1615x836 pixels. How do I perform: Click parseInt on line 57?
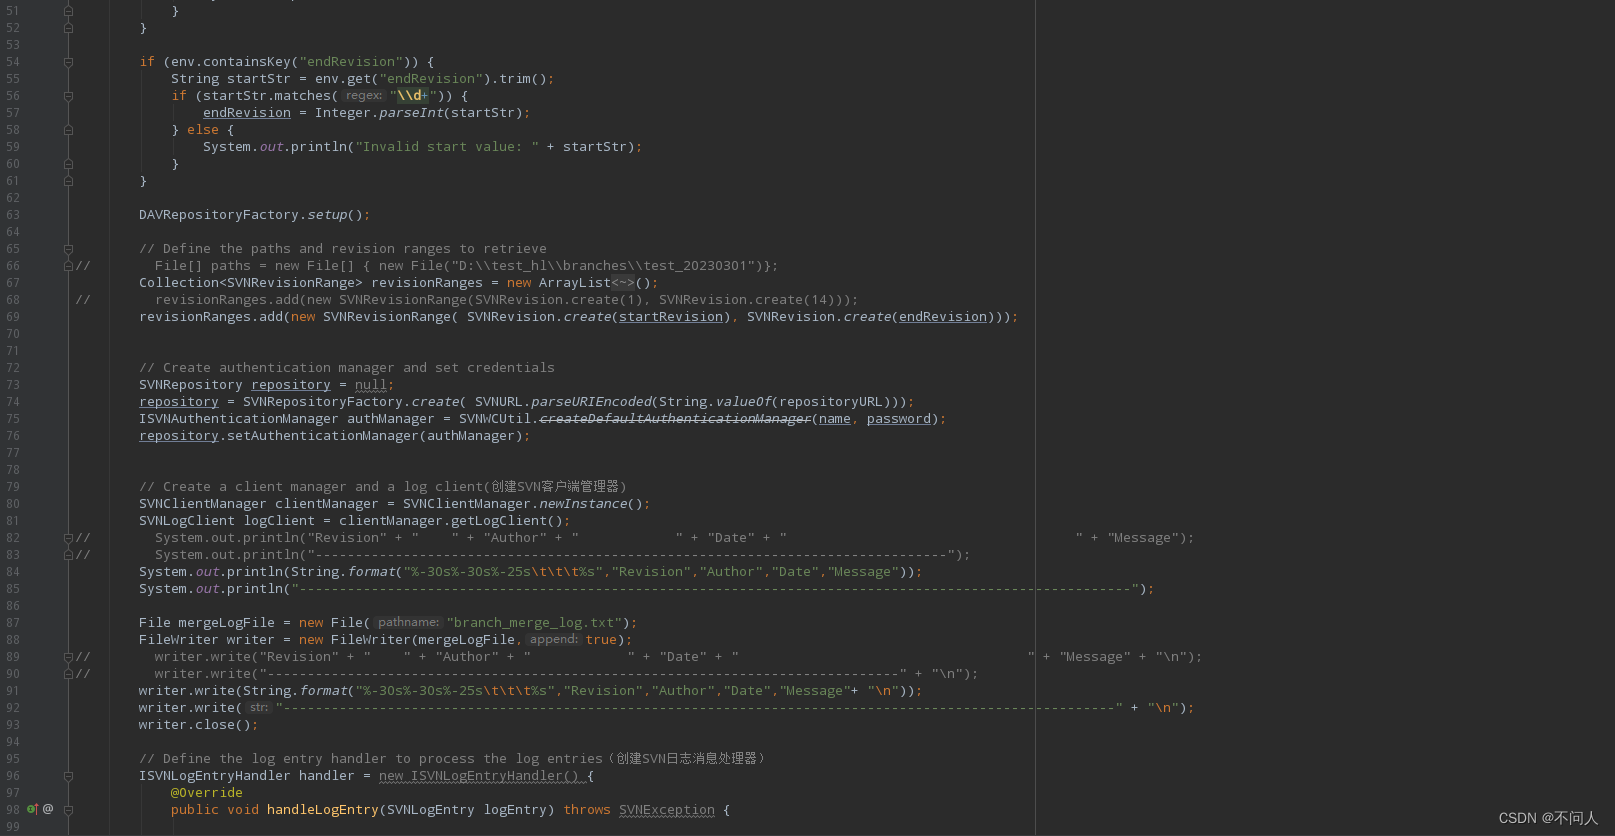click(411, 113)
